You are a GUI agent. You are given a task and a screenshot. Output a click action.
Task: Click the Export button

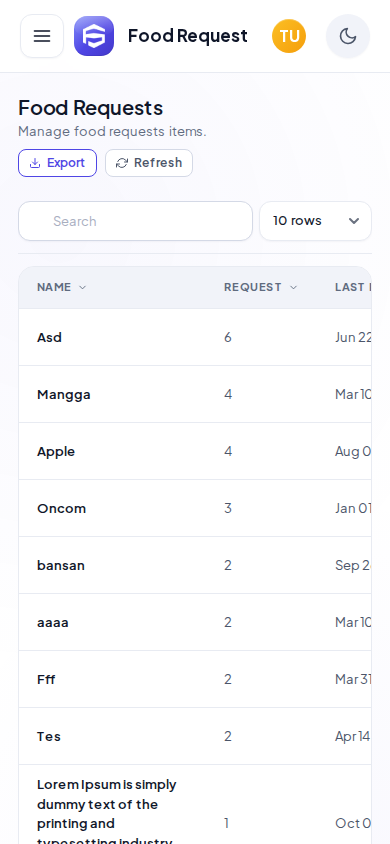point(58,163)
